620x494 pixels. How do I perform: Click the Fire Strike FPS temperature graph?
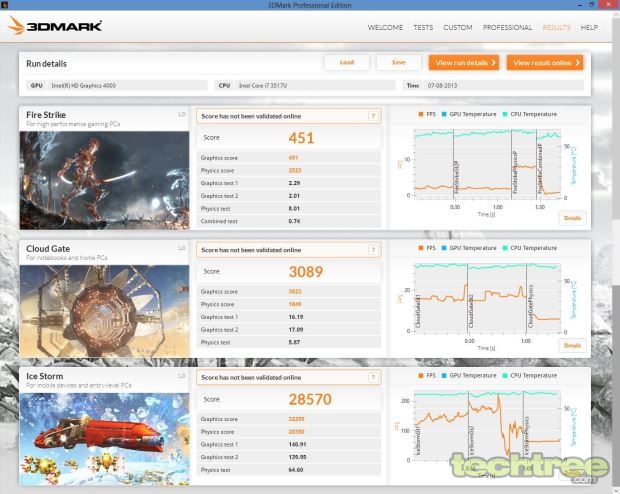tap(487, 163)
